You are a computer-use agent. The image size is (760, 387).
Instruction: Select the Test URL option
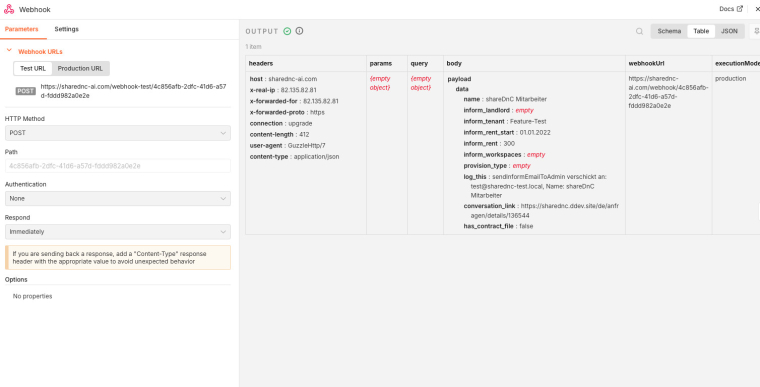click(33, 68)
